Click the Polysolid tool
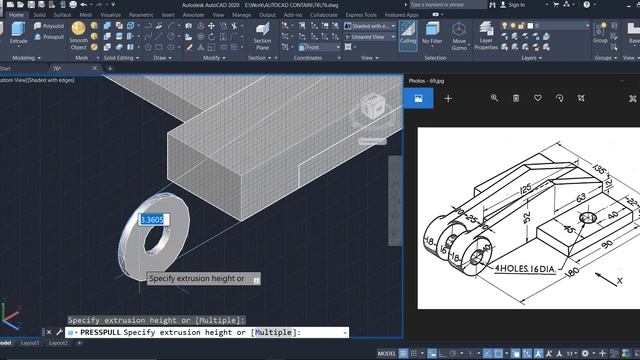Image resolution: width=640 pixels, height=360 pixels. tap(49, 26)
